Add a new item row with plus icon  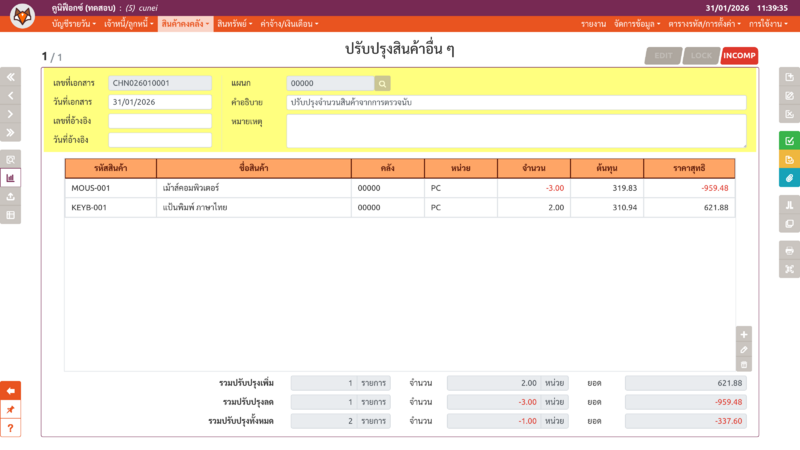pyautogui.click(x=744, y=334)
